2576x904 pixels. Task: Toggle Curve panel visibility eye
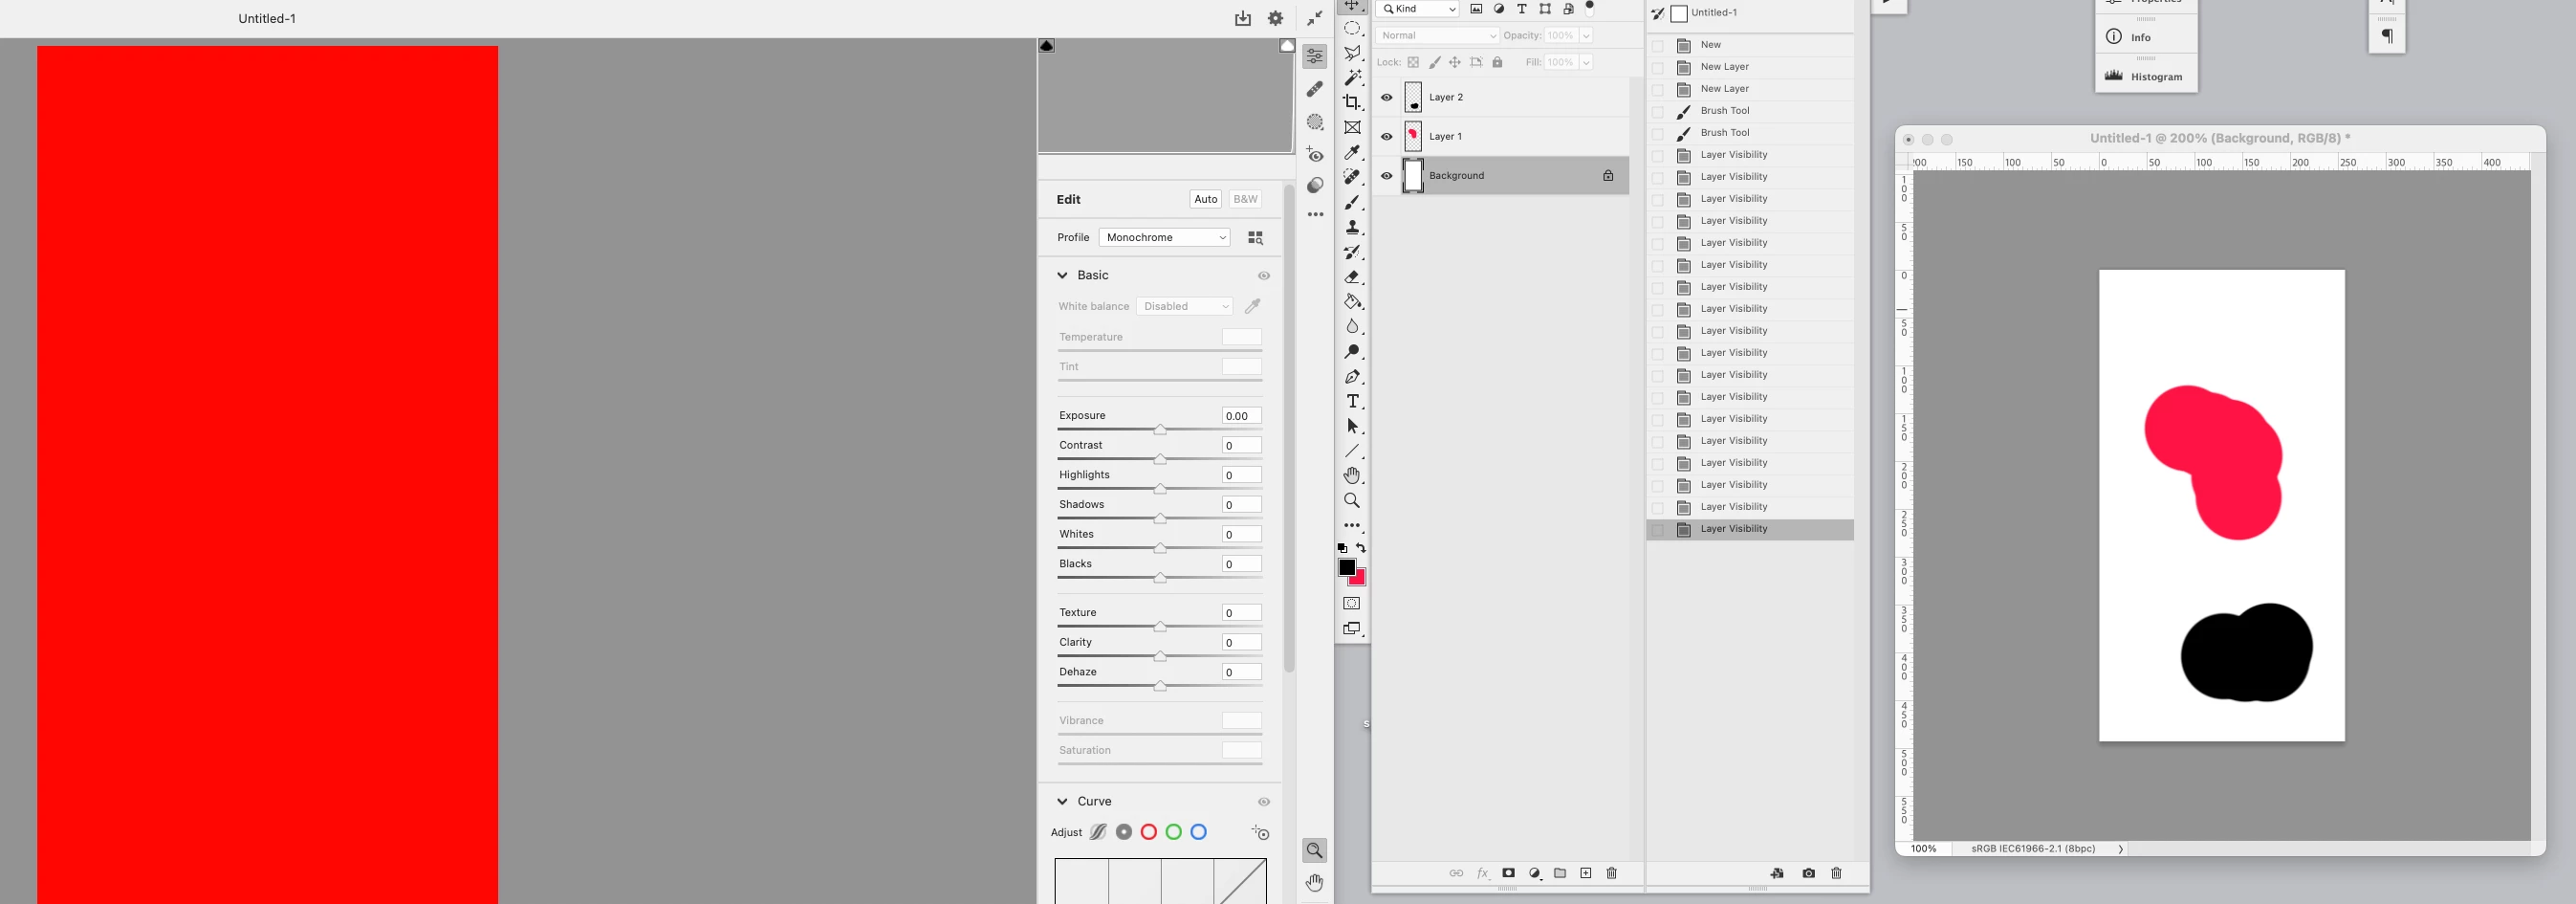[x=1264, y=802]
